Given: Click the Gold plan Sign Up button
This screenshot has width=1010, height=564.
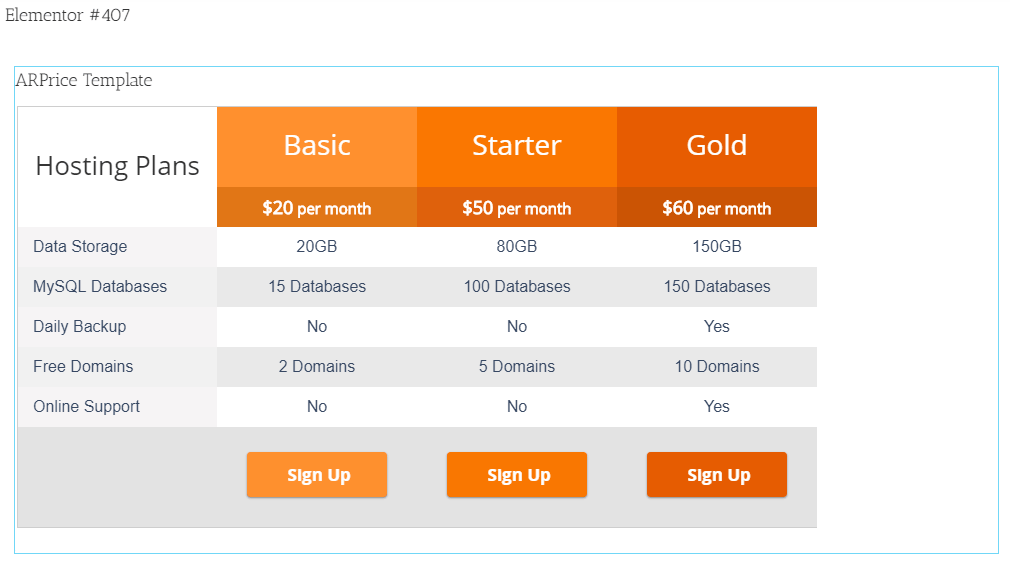Looking at the screenshot, I should coord(716,475).
